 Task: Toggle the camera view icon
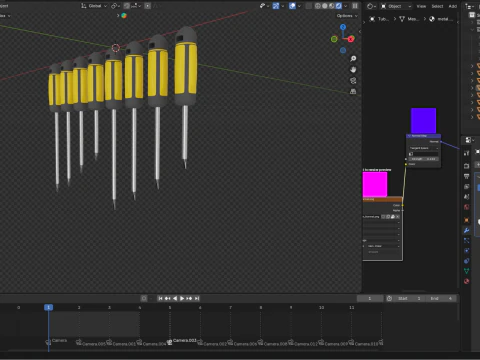click(353, 81)
